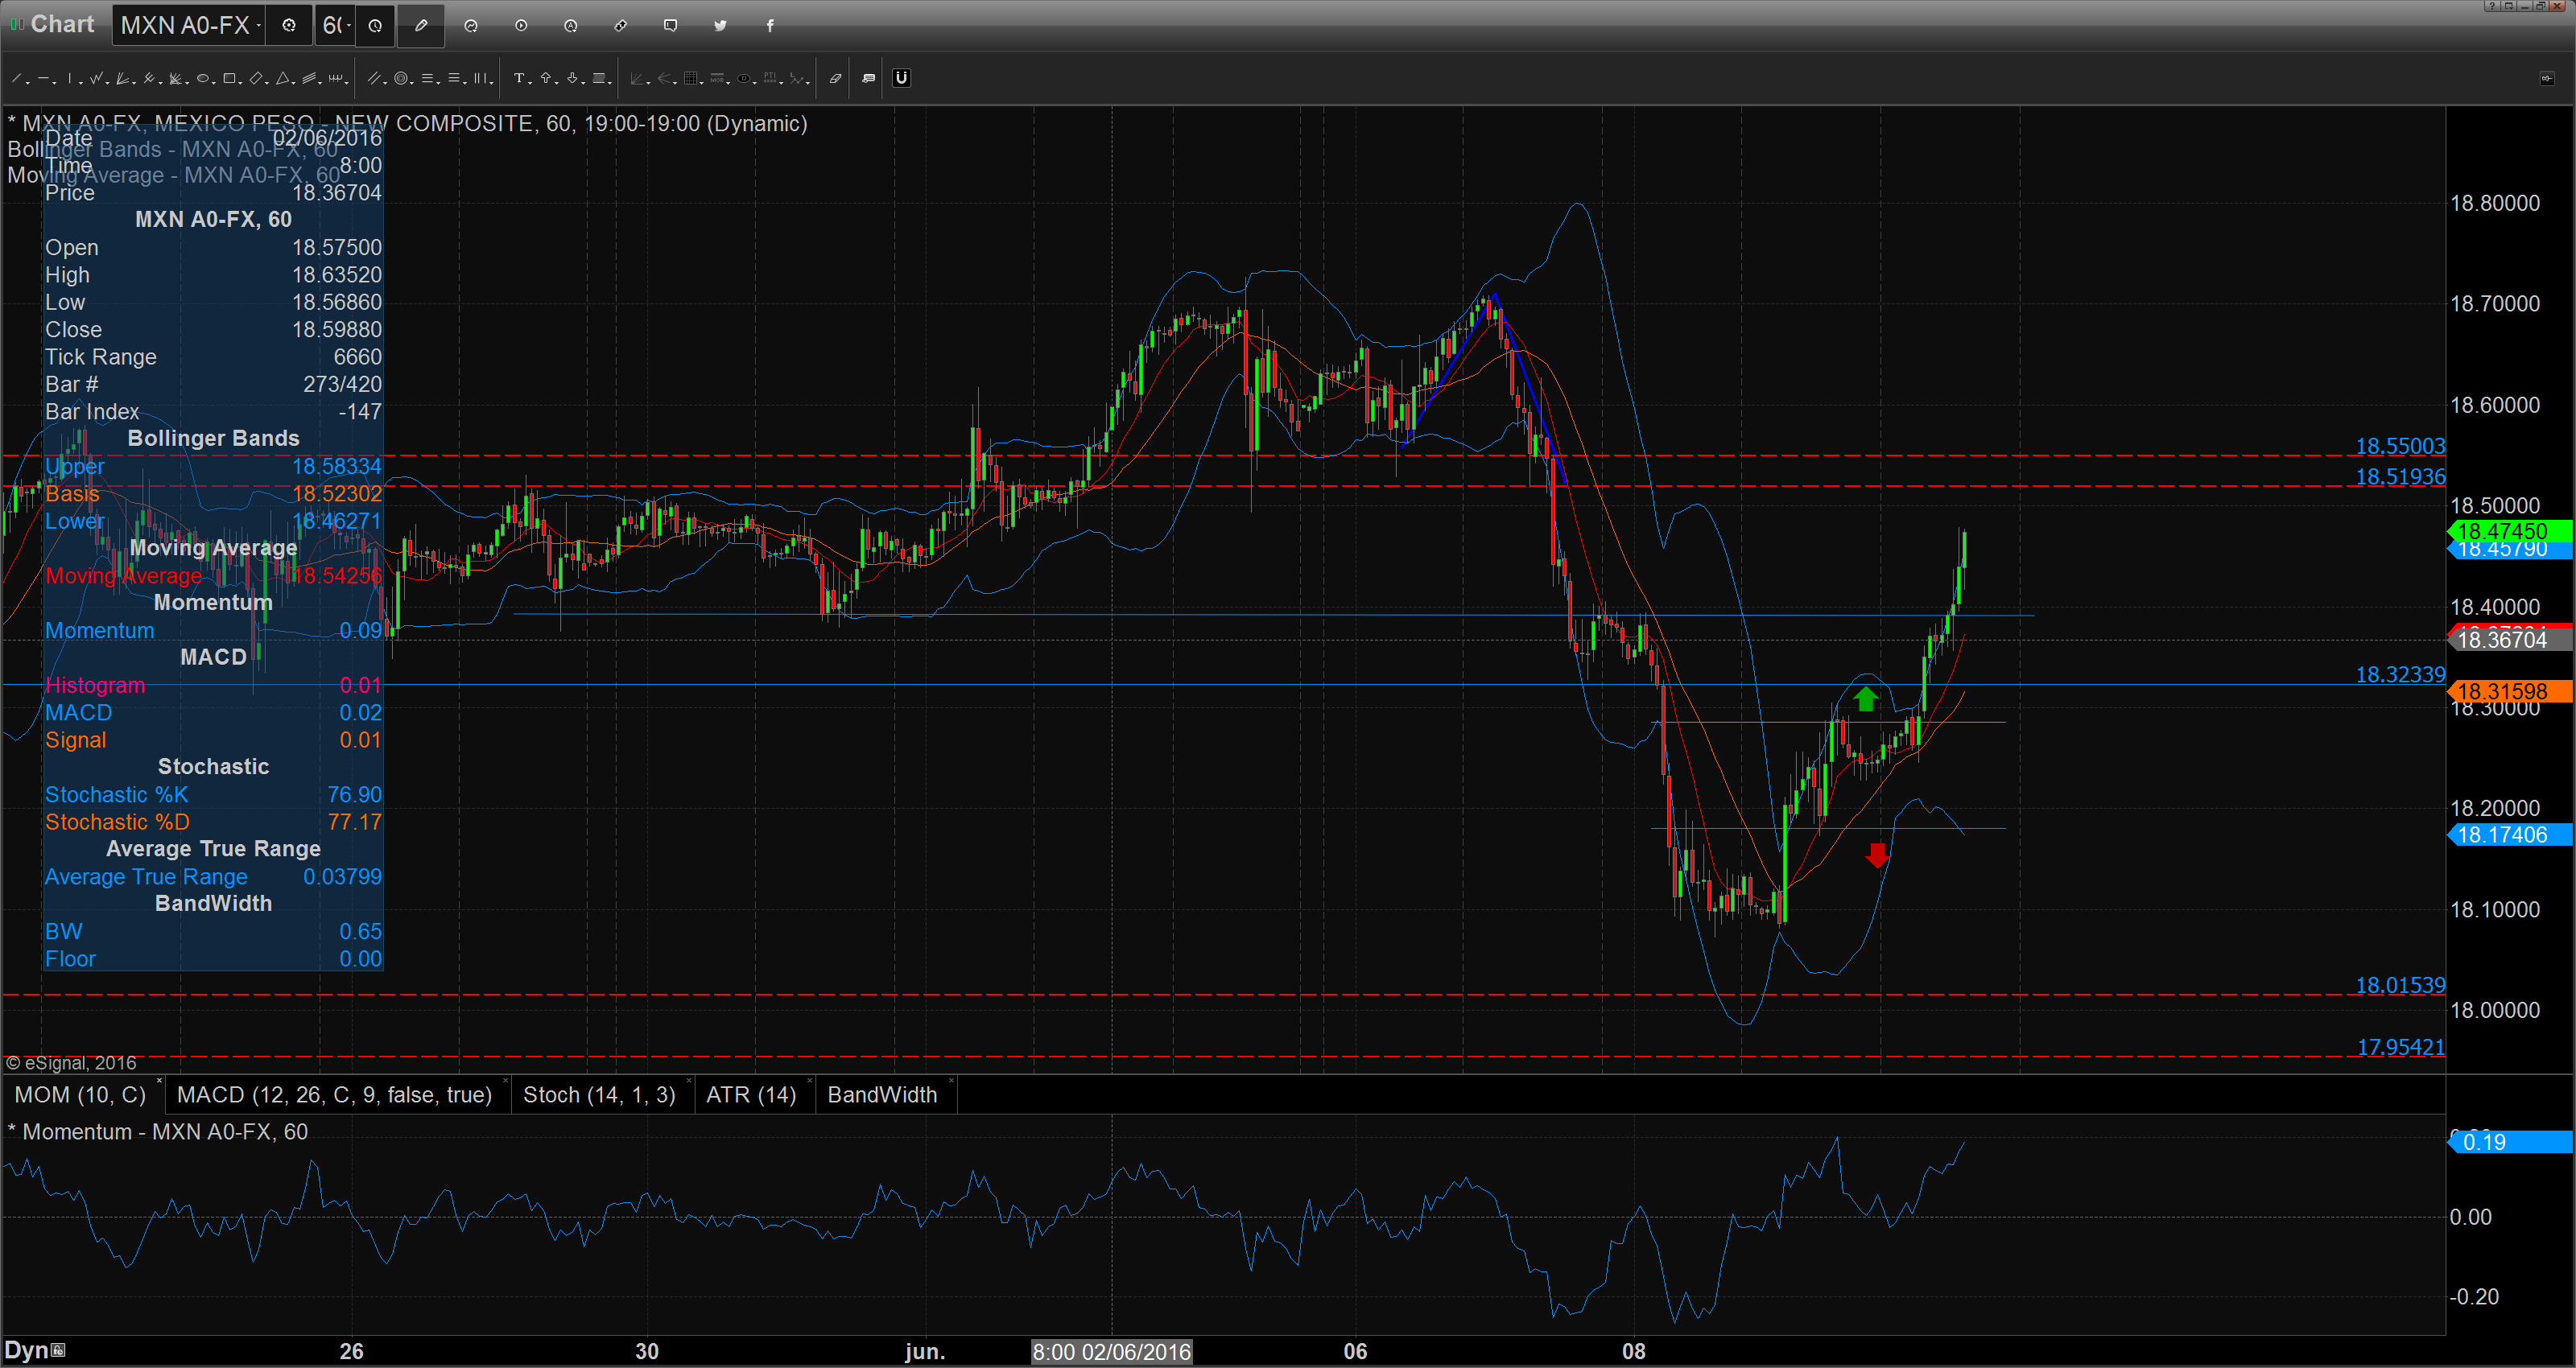Select the Andrews pitchfork tool

tap(149, 78)
